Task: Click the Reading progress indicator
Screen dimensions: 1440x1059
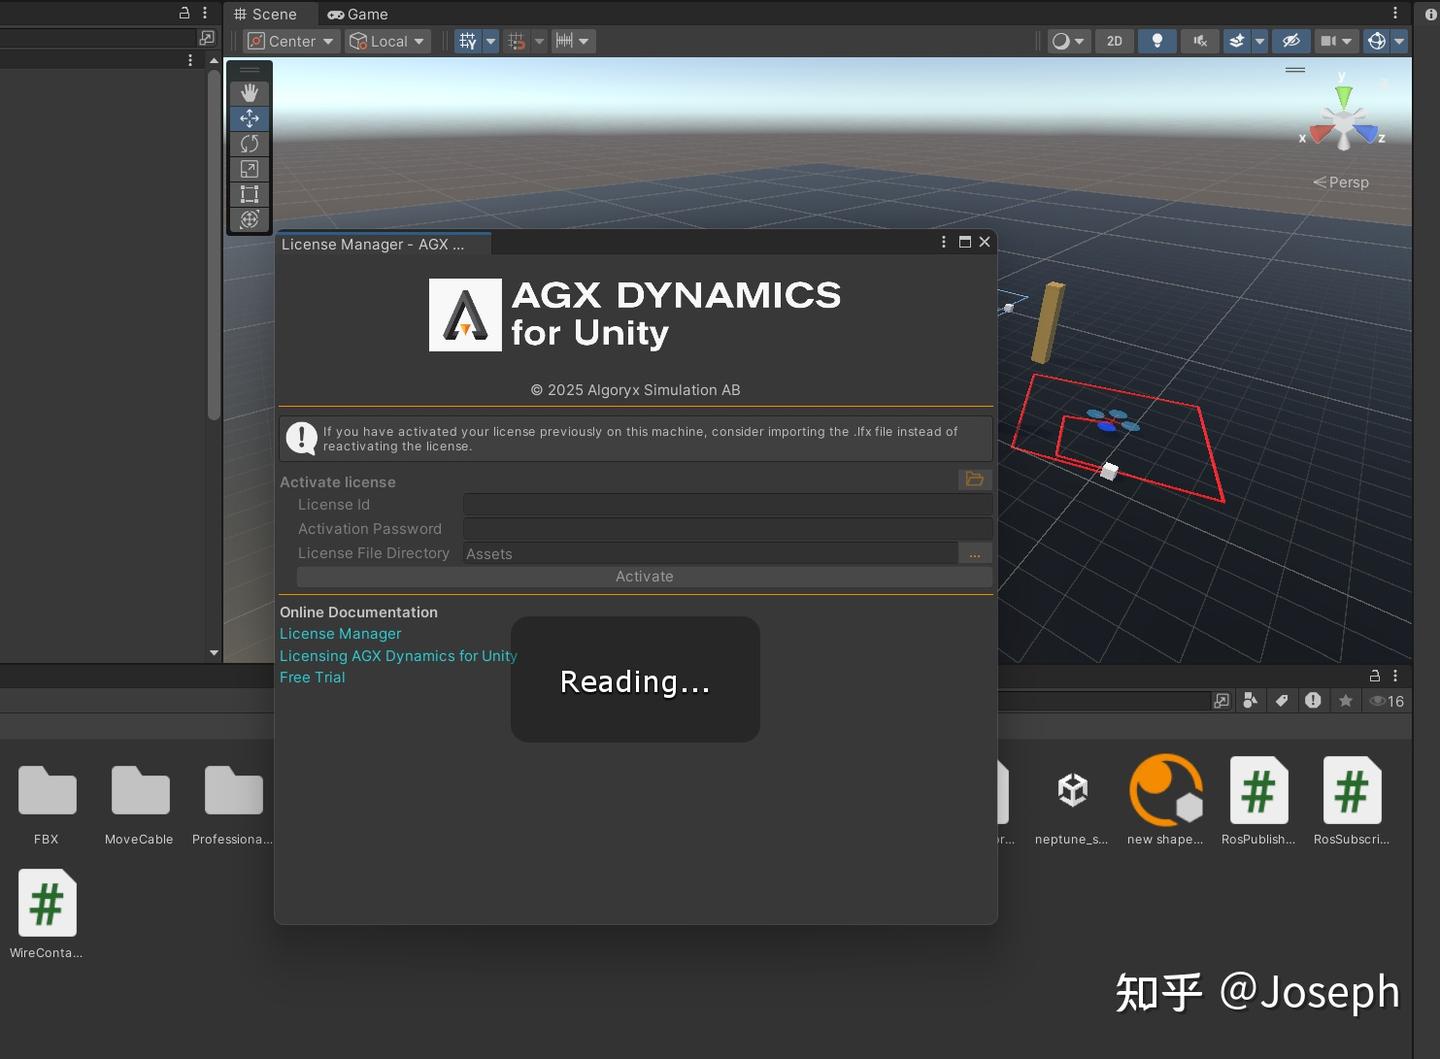Action: 635,680
